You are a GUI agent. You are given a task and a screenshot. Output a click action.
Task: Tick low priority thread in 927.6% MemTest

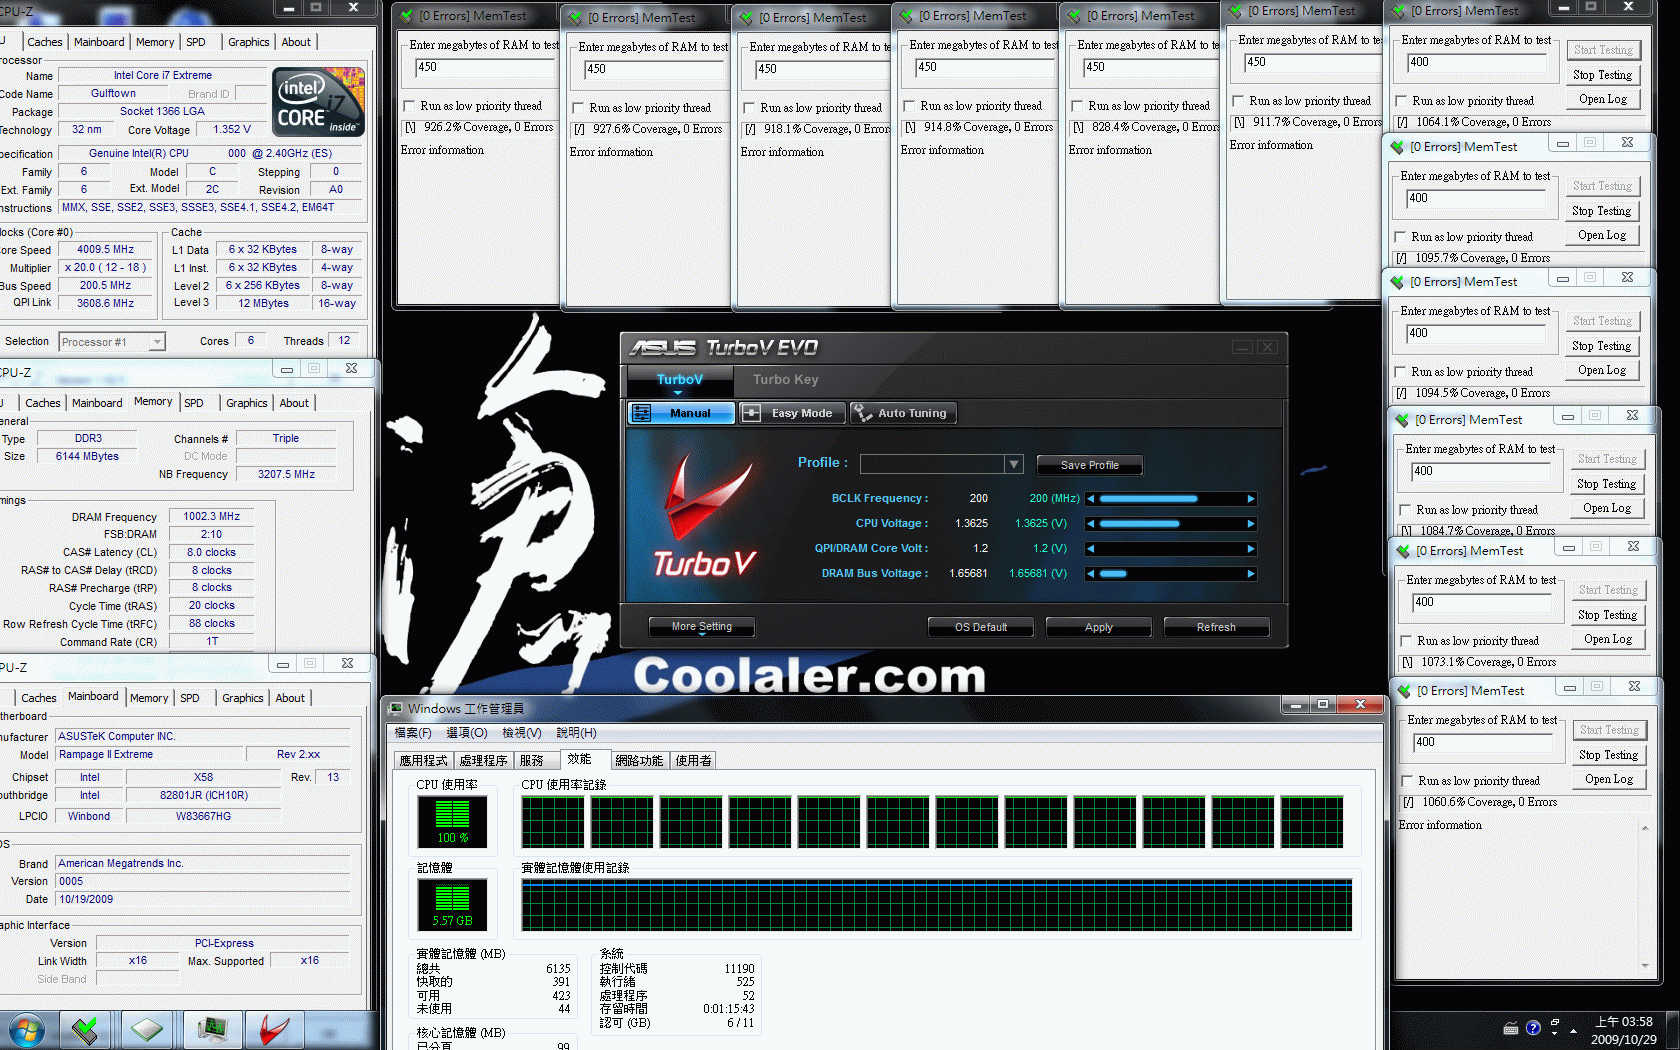578,108
